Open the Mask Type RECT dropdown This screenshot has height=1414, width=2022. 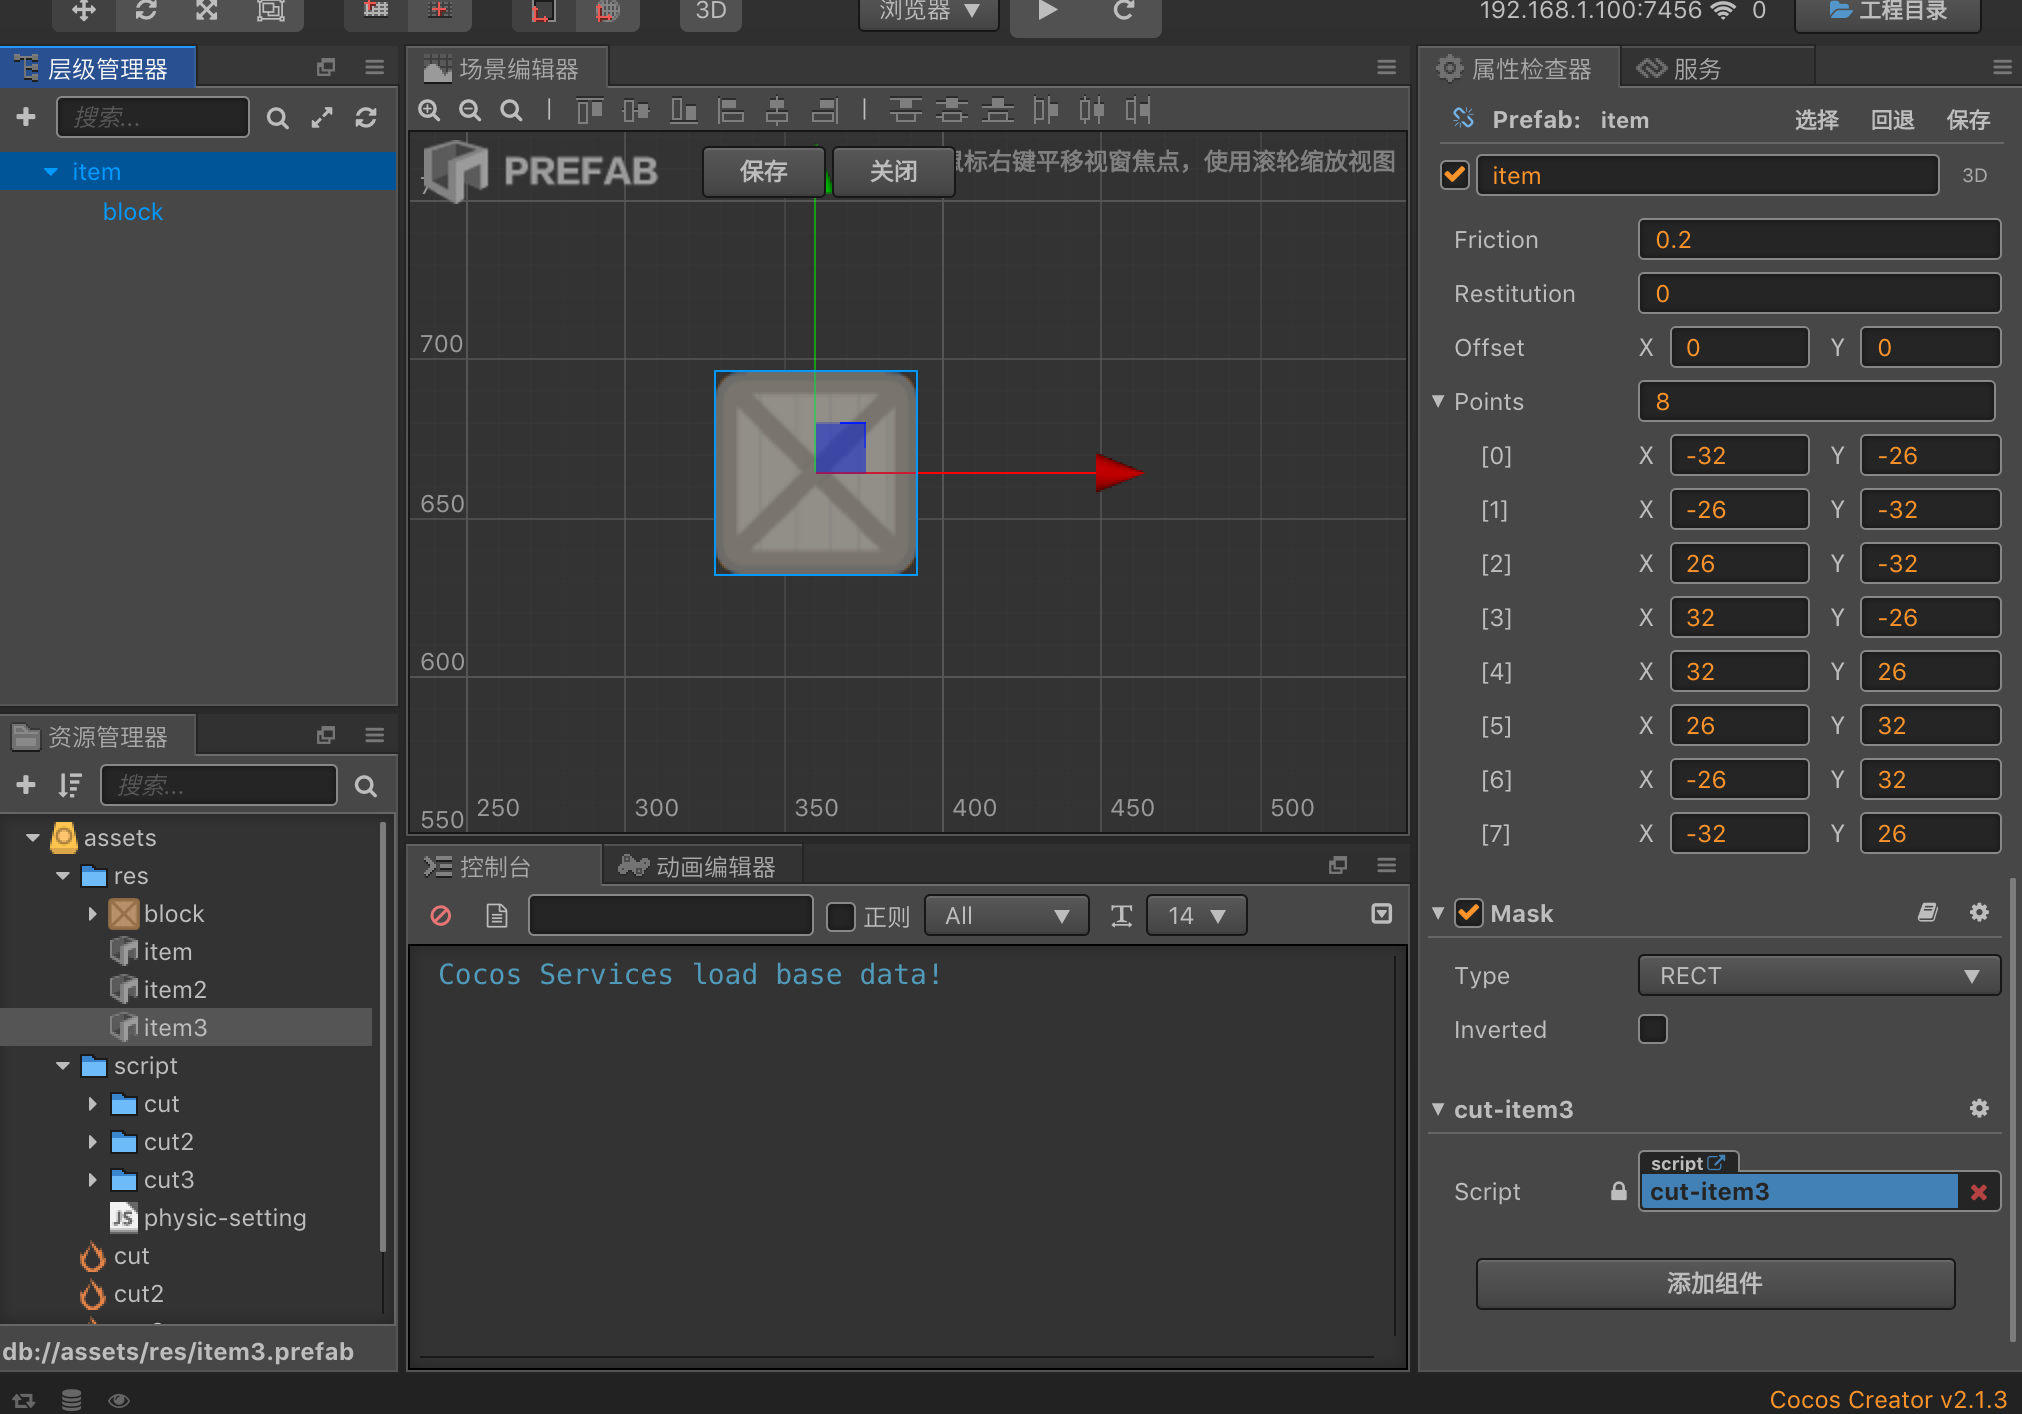tap(1818, 975)
